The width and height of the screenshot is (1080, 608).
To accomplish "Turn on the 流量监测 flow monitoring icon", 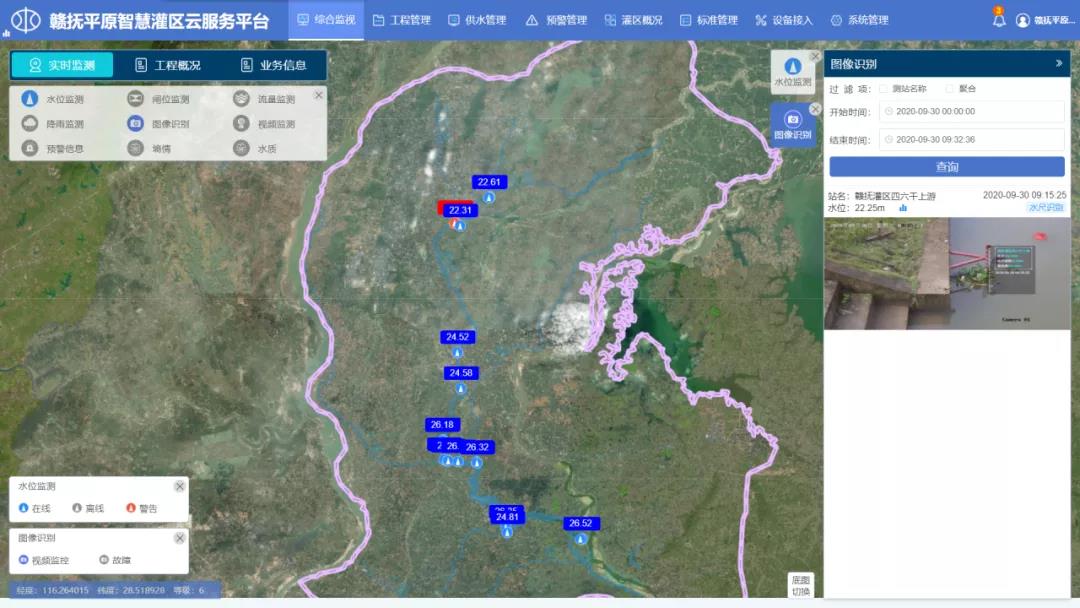I will coord(241,99).
